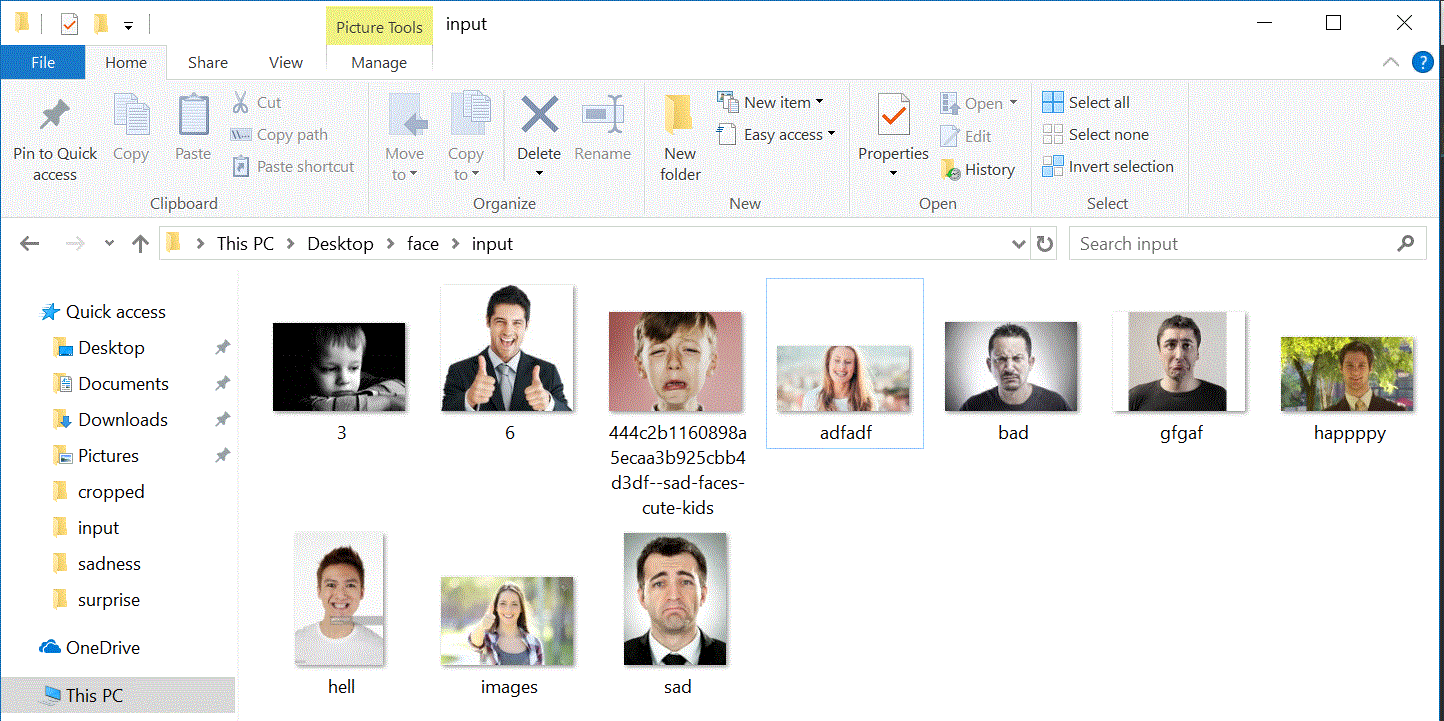Select the image thumbnail named bad

[x=1012, y=366]
